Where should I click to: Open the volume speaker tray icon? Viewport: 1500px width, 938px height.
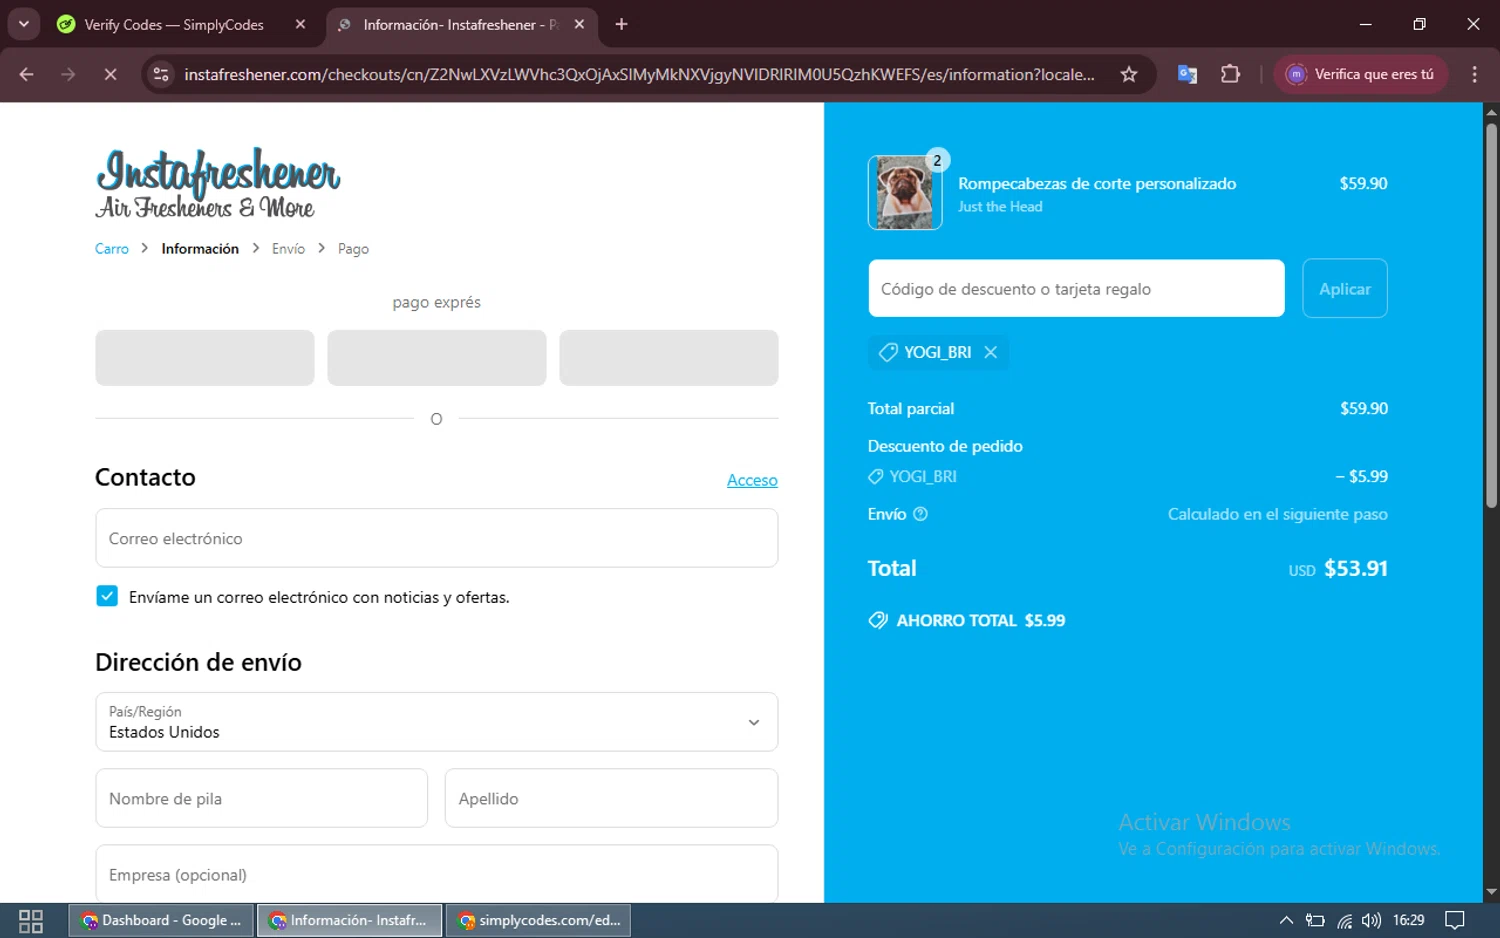point(1371,920)
